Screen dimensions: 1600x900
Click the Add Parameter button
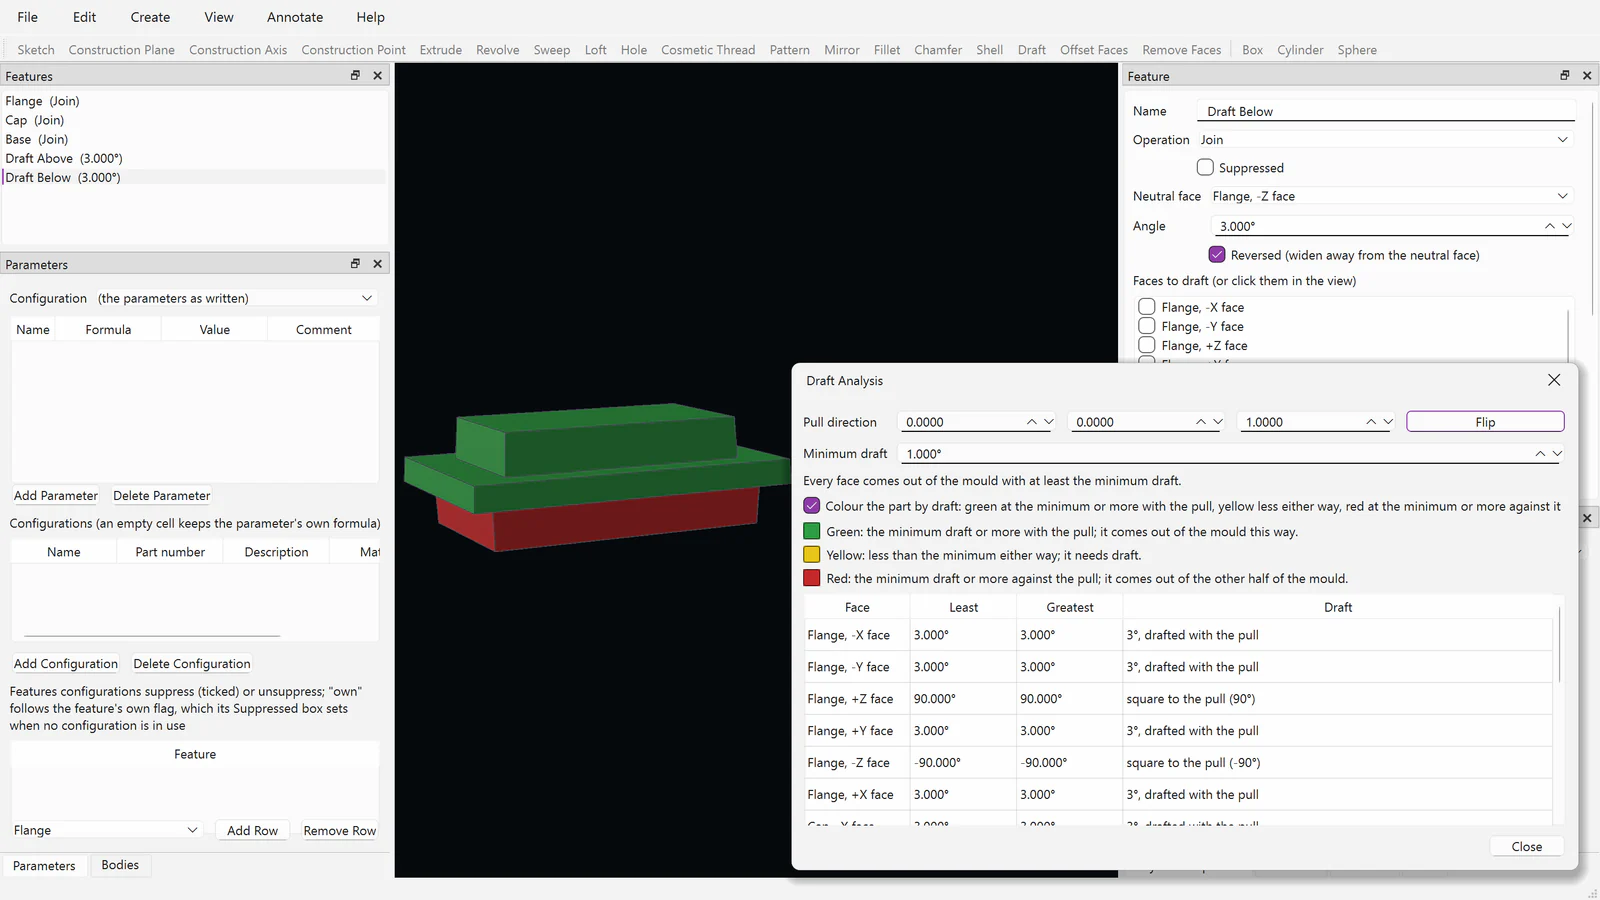click(x=56, y=496)
